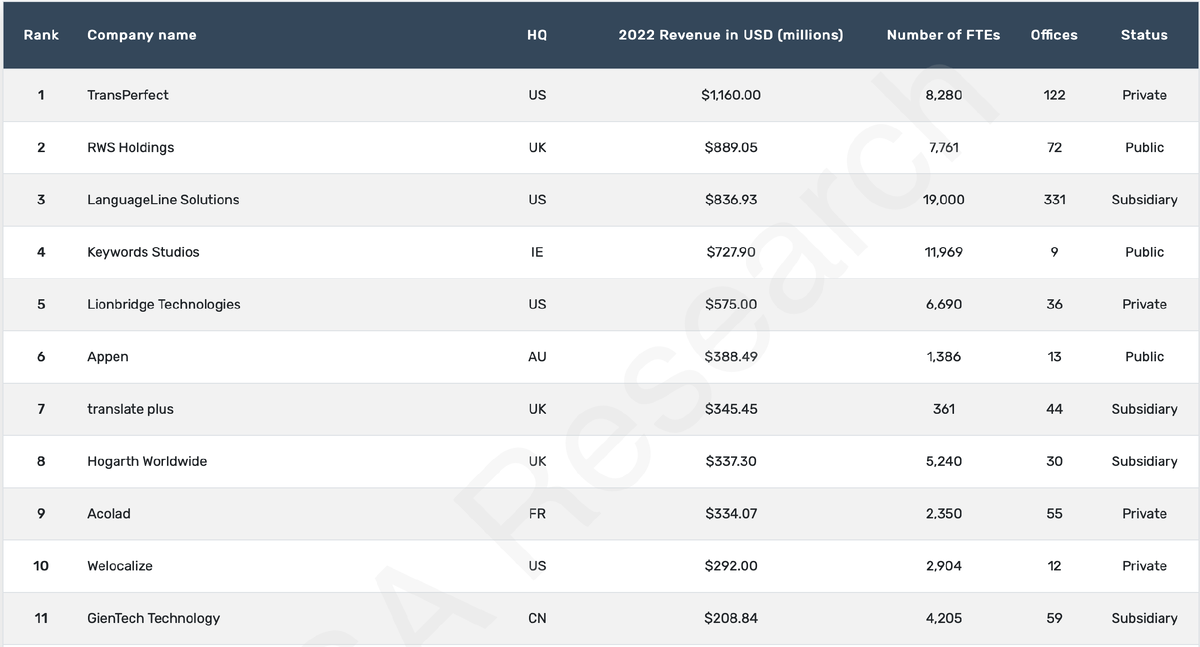The height and width of the screenshot is (647, 1200).
Task: Click the 2,904 FTEs value
Action: pos(944,566)
